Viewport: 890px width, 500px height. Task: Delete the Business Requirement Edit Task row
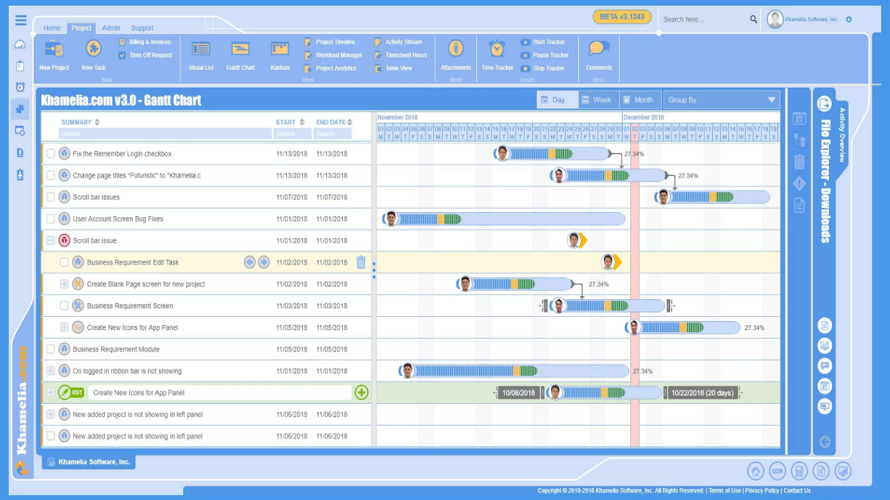[x=361, y=263]
